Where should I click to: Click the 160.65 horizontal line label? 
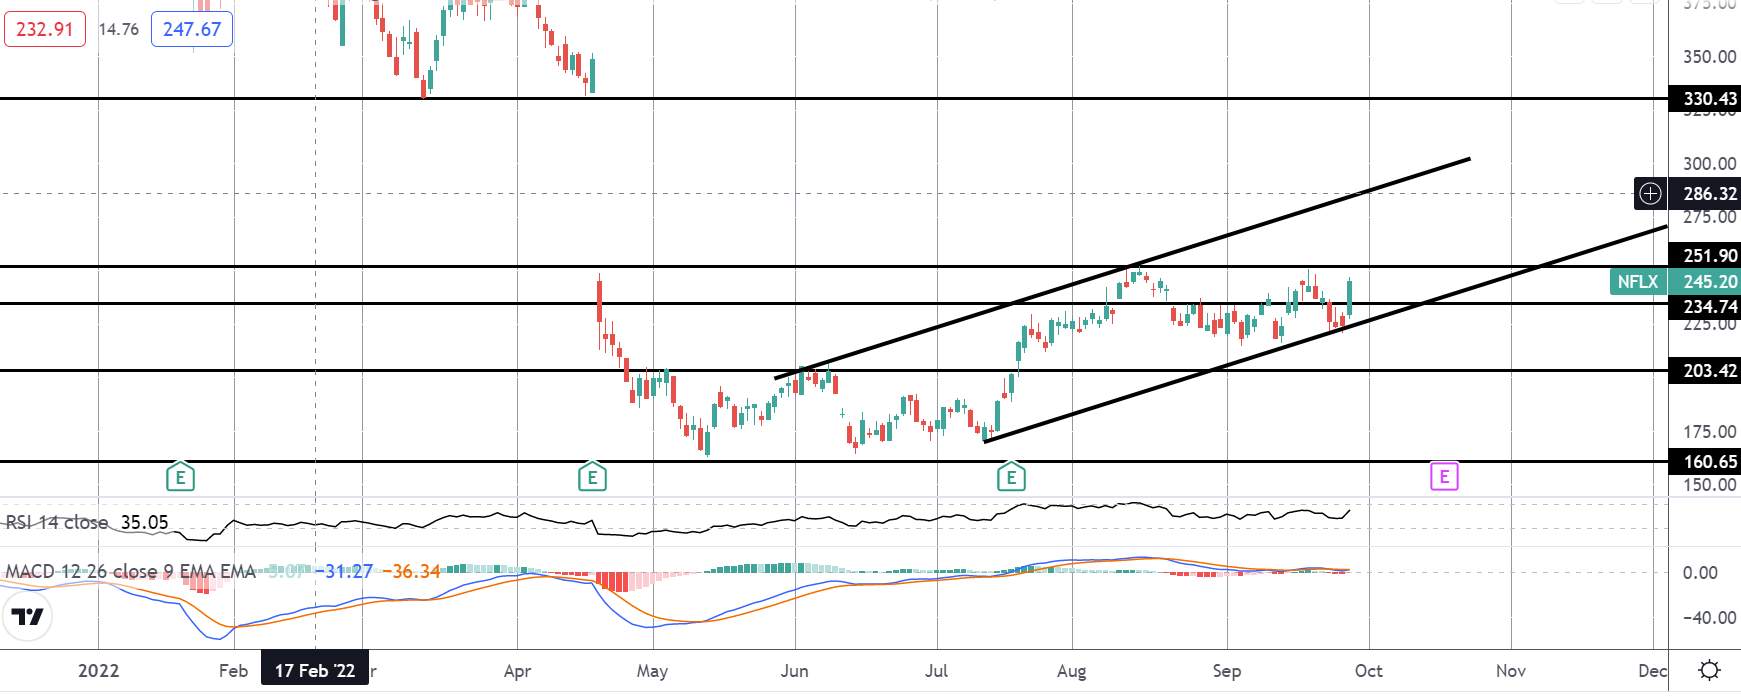tap(1710, 462)
